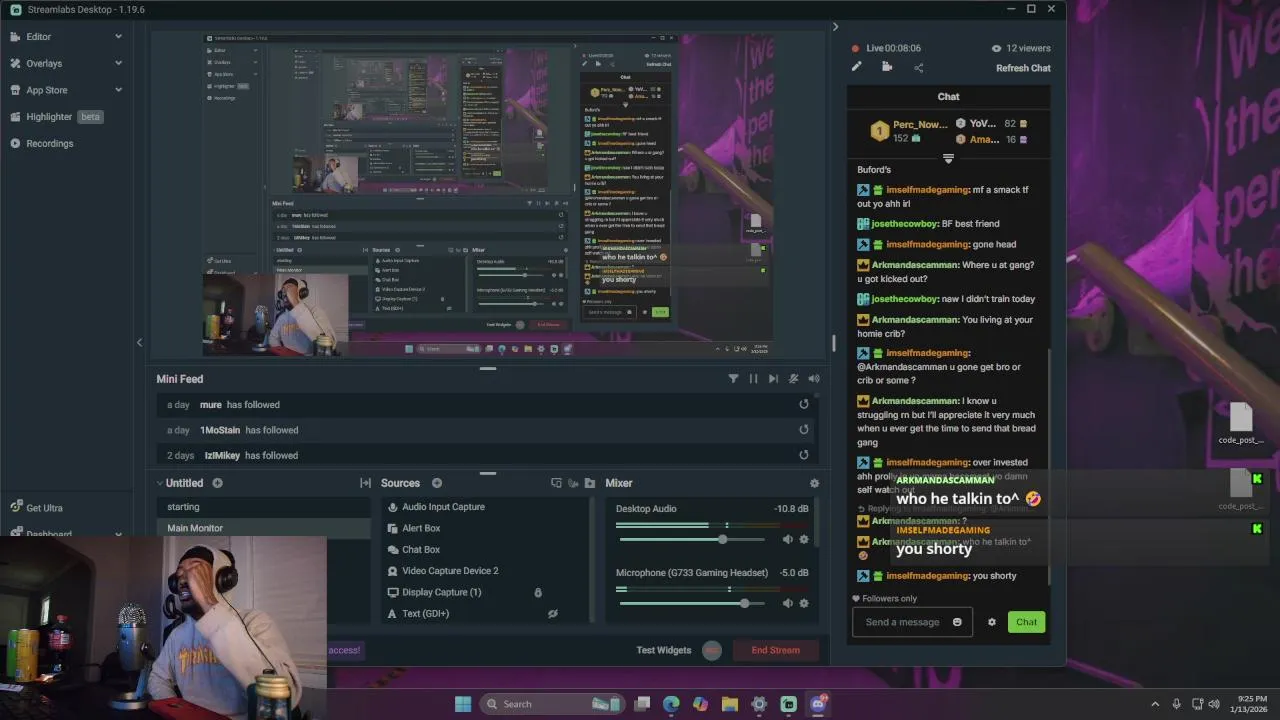Open the Windows Start menu
Screen dimensions: 1280x720
[463, 704]
